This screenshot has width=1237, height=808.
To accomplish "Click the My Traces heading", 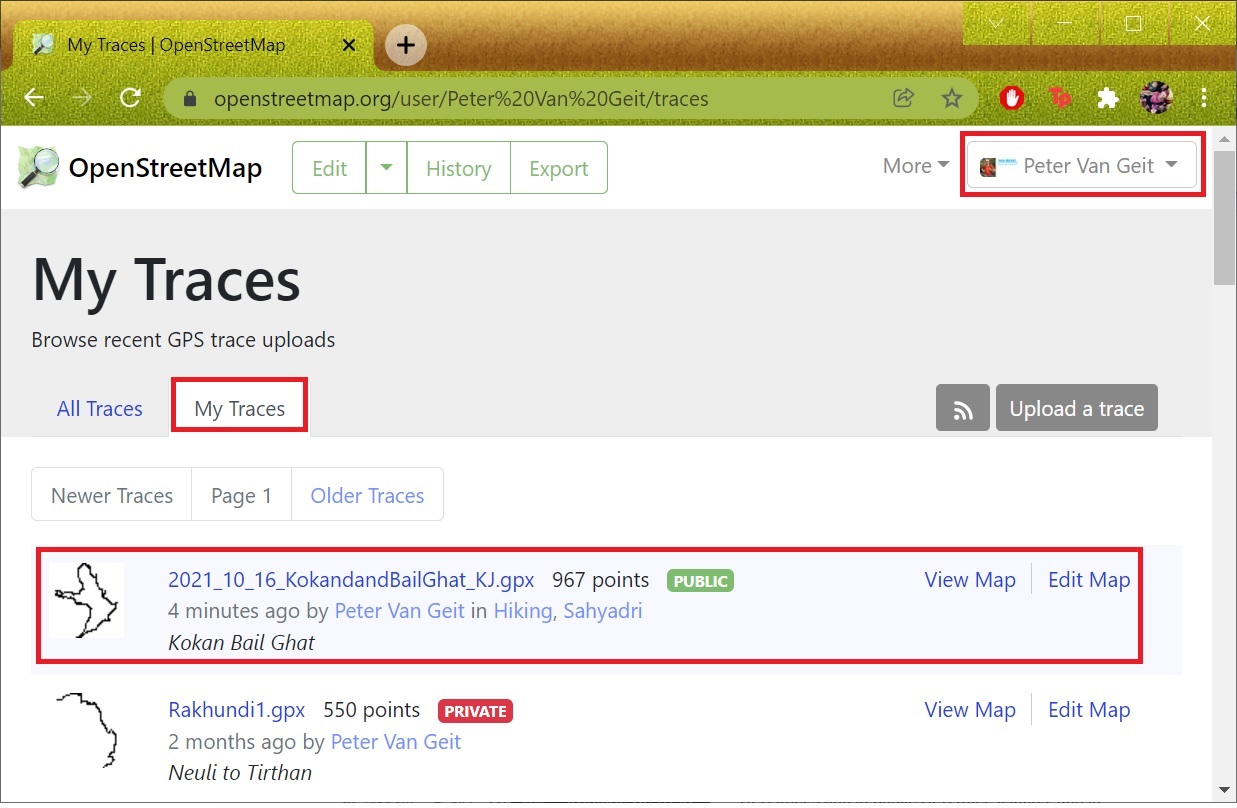I will pyautogui.click(x=166, y=280).
